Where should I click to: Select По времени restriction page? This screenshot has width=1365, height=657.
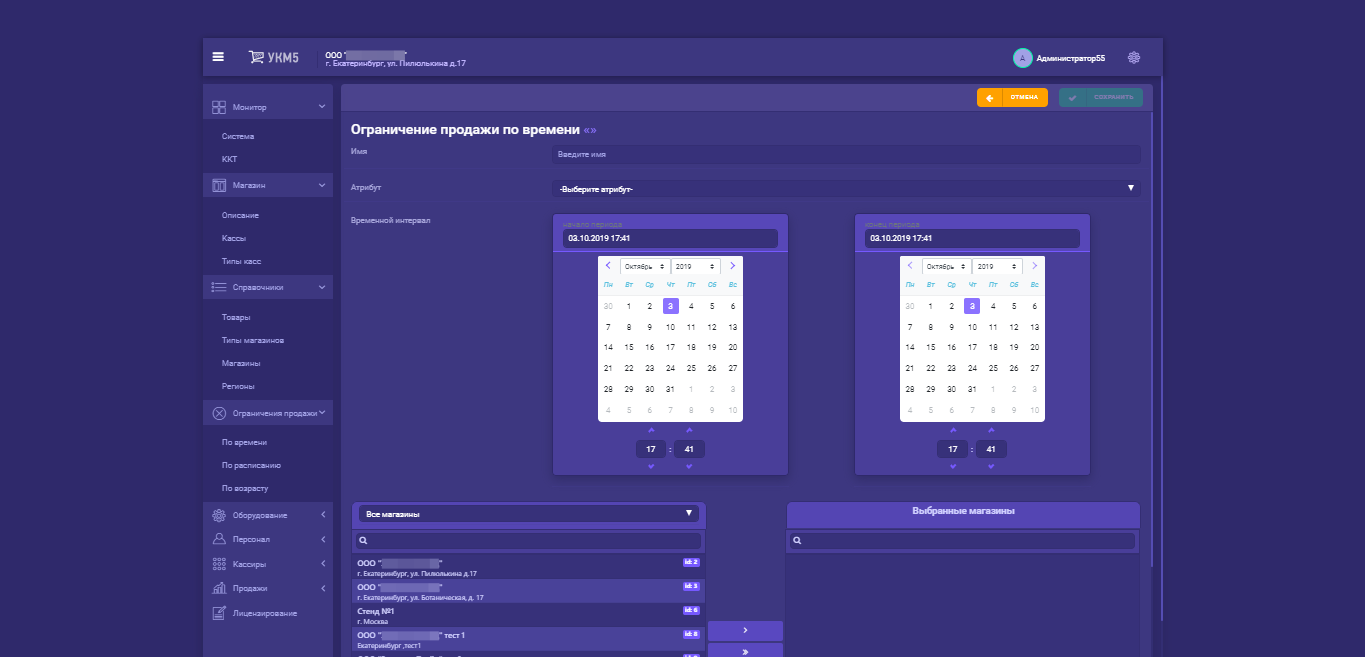click(x=244, y=442)
